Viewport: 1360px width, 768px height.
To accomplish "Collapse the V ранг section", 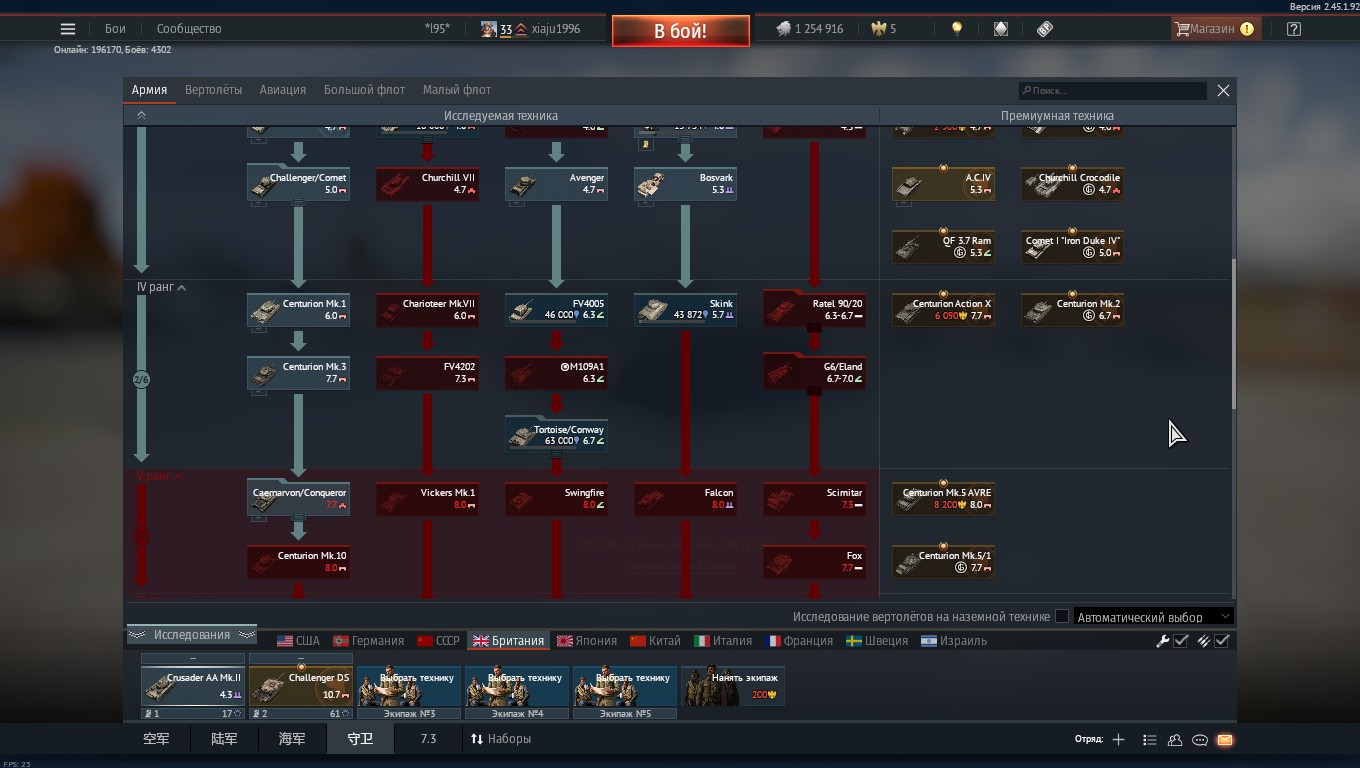I will (x=160, y=476).
